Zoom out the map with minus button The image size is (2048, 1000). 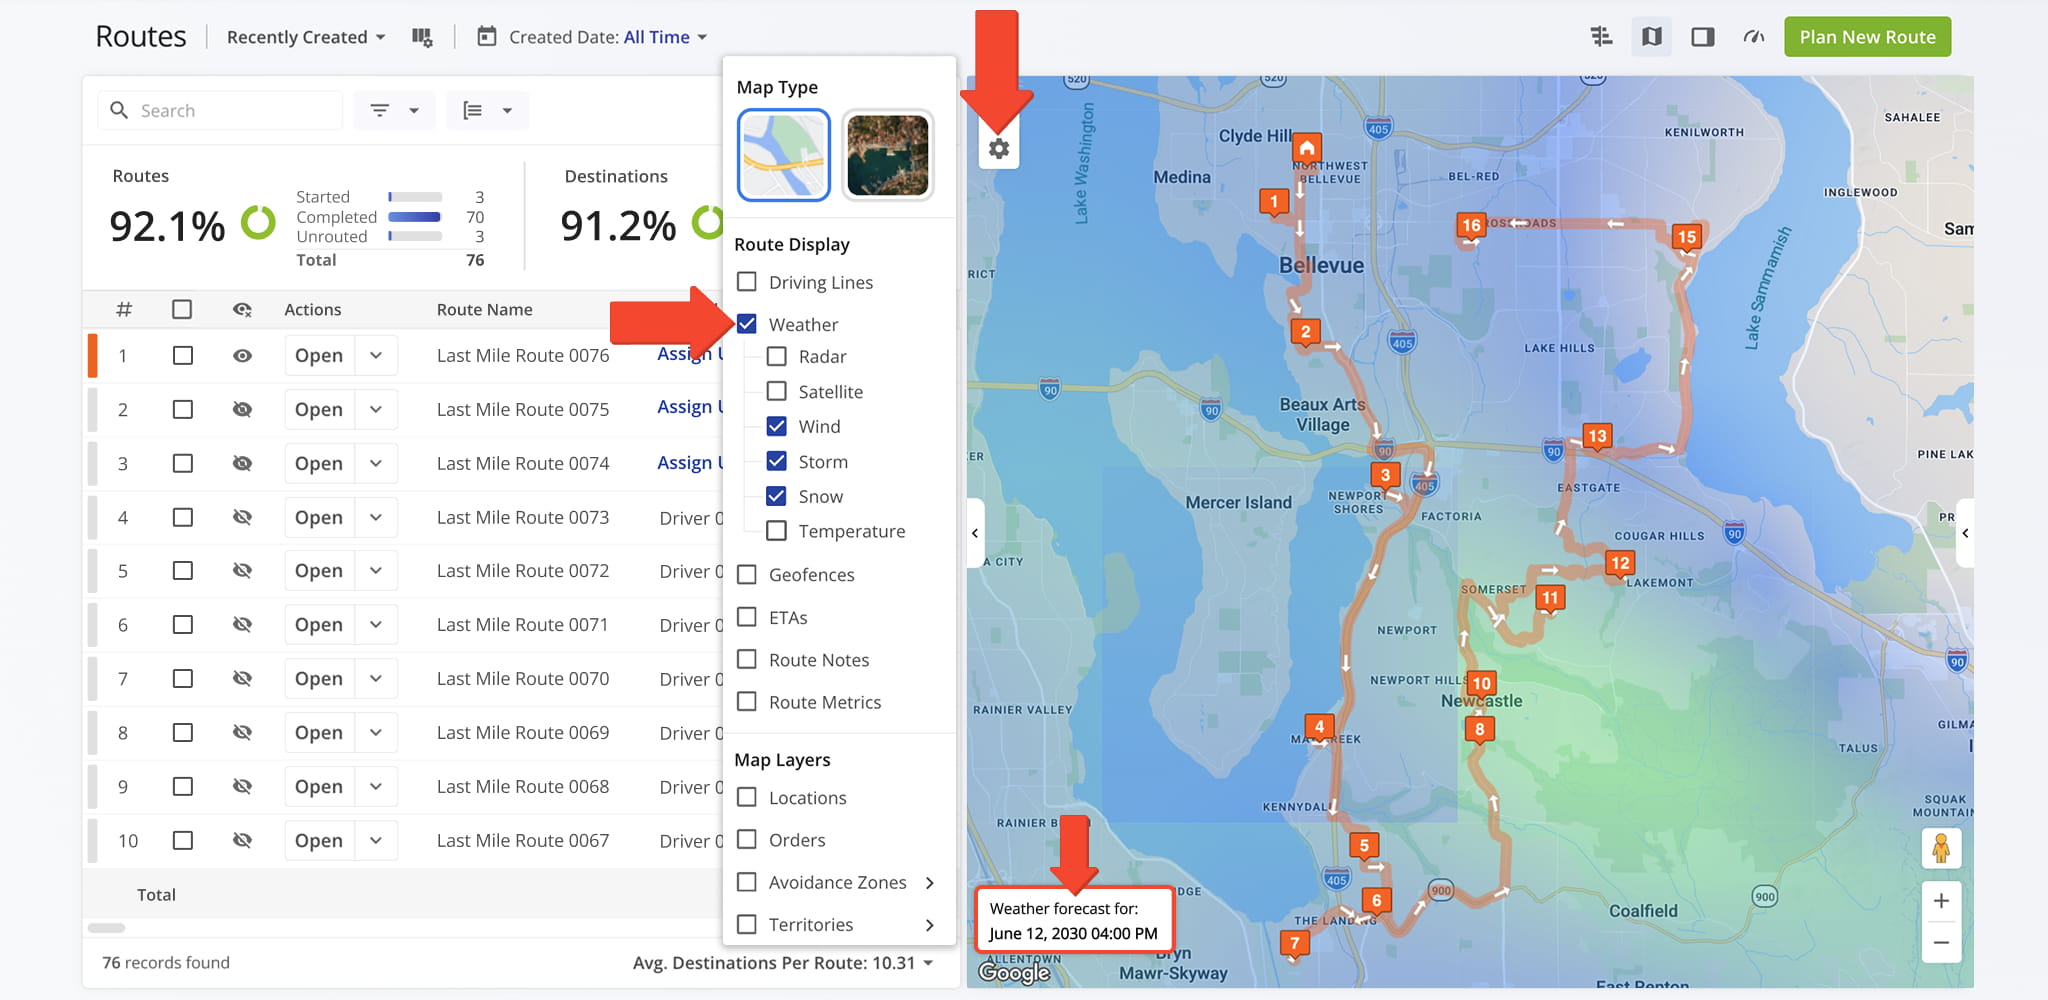(x=1941, y=942)
